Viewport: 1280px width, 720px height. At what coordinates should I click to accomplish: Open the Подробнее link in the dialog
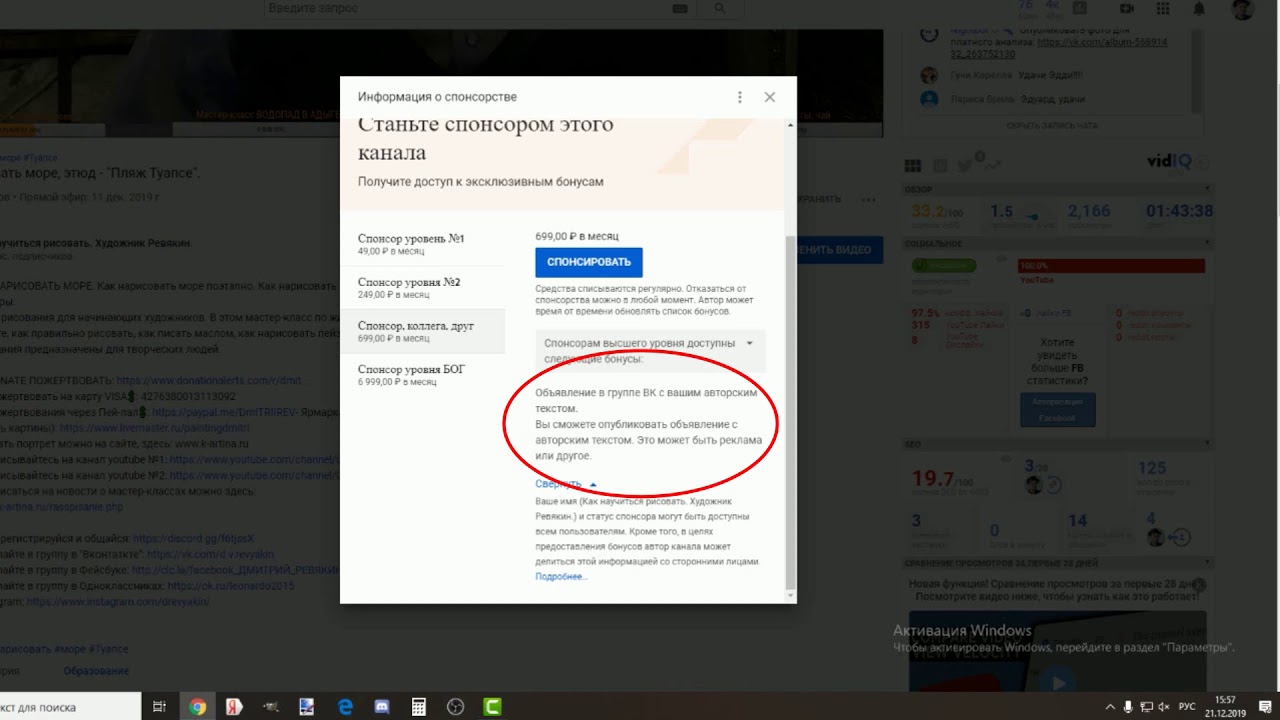click(x=561, y=577)
